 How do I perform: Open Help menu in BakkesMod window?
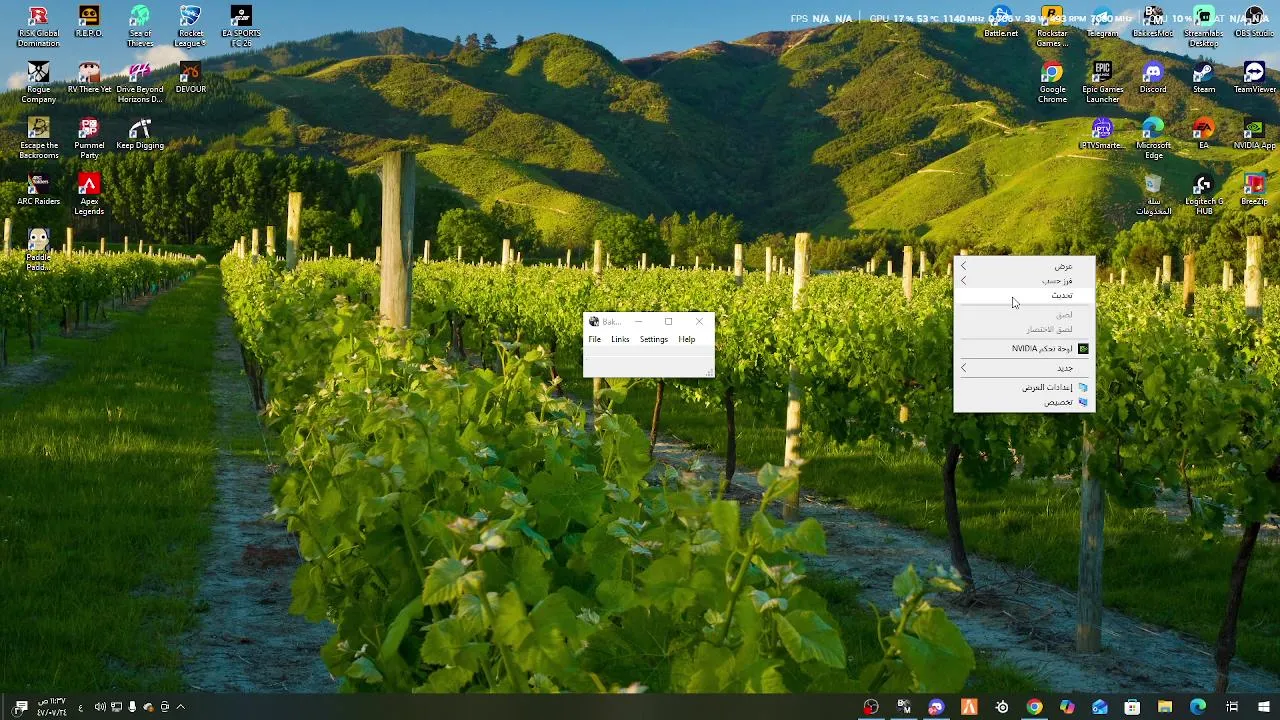point(686,339)
